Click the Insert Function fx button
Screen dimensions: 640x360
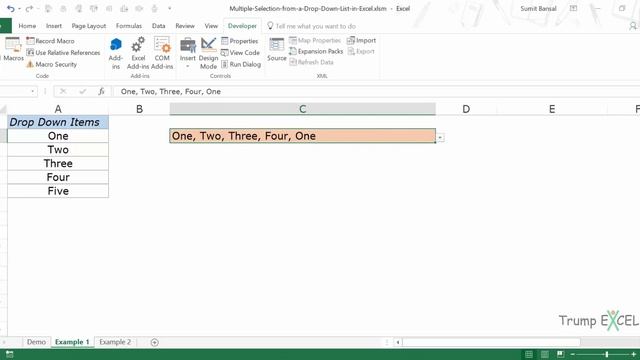(101, 91)
